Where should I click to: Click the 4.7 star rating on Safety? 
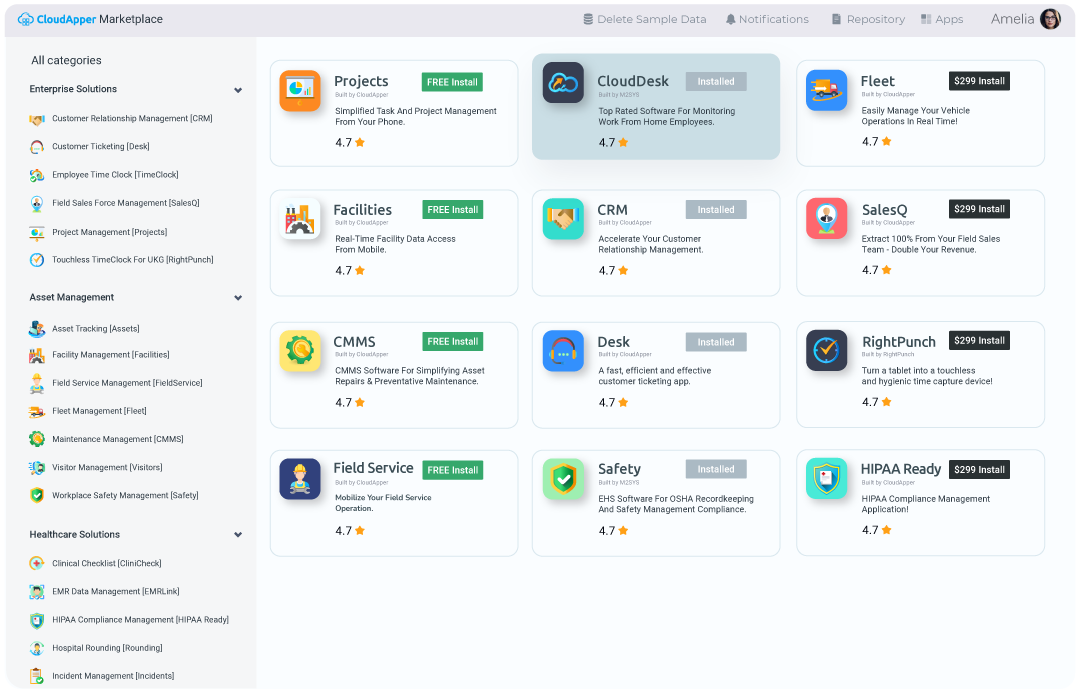click(x=614, y=531)
